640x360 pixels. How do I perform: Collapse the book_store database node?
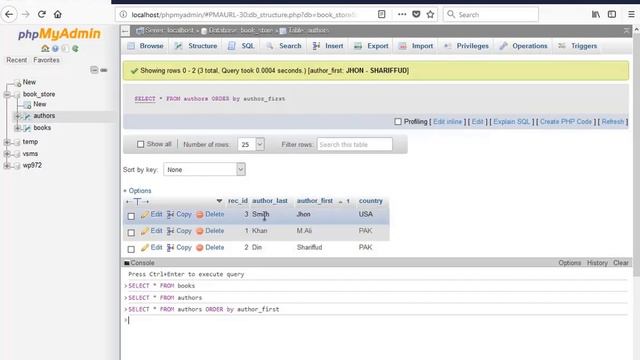pyautogui.click(x=7, y=94)
